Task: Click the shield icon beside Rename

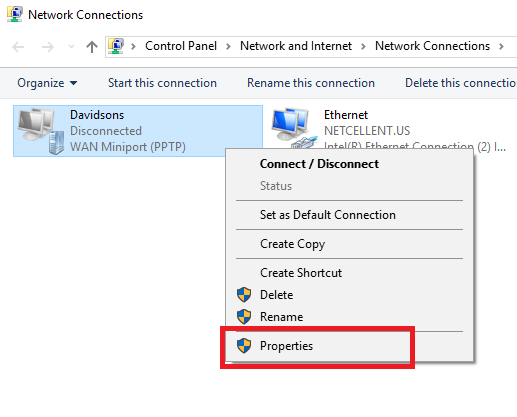Action: click(x=244, y=317)
